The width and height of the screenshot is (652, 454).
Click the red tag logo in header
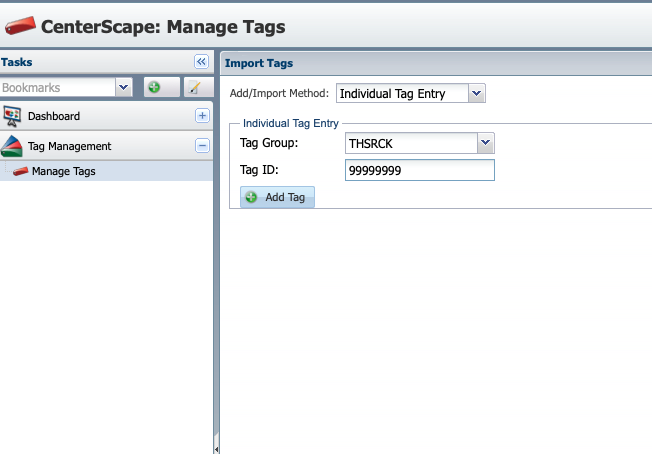20,25
